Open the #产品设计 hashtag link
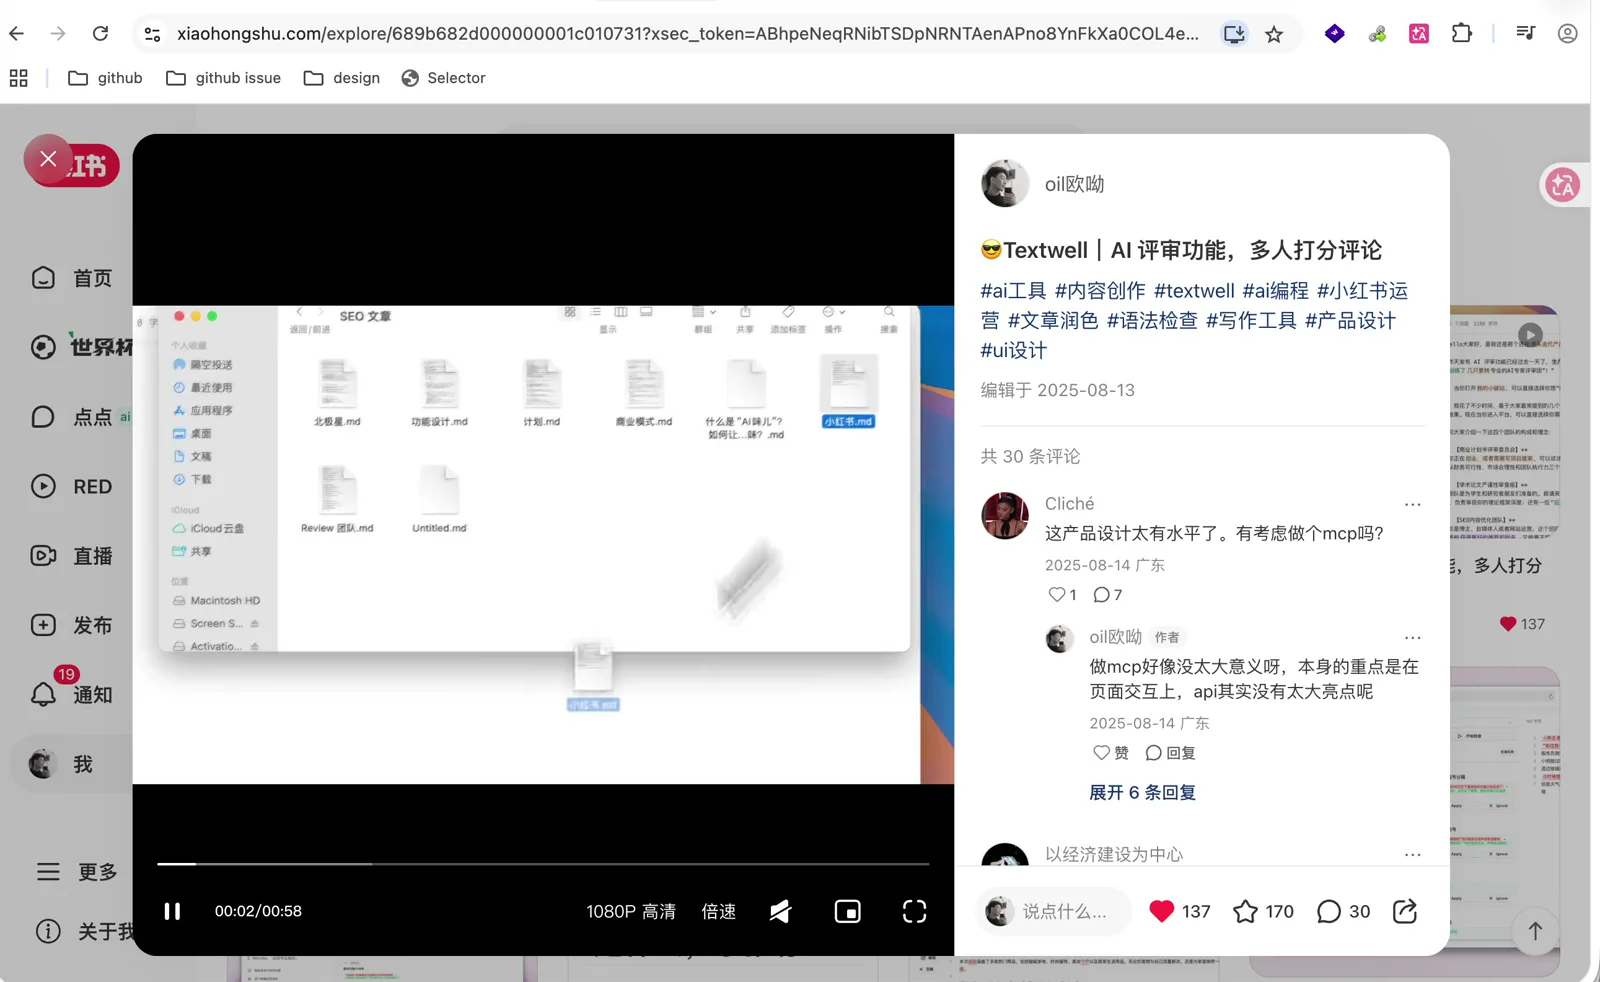 point(1350,321)
